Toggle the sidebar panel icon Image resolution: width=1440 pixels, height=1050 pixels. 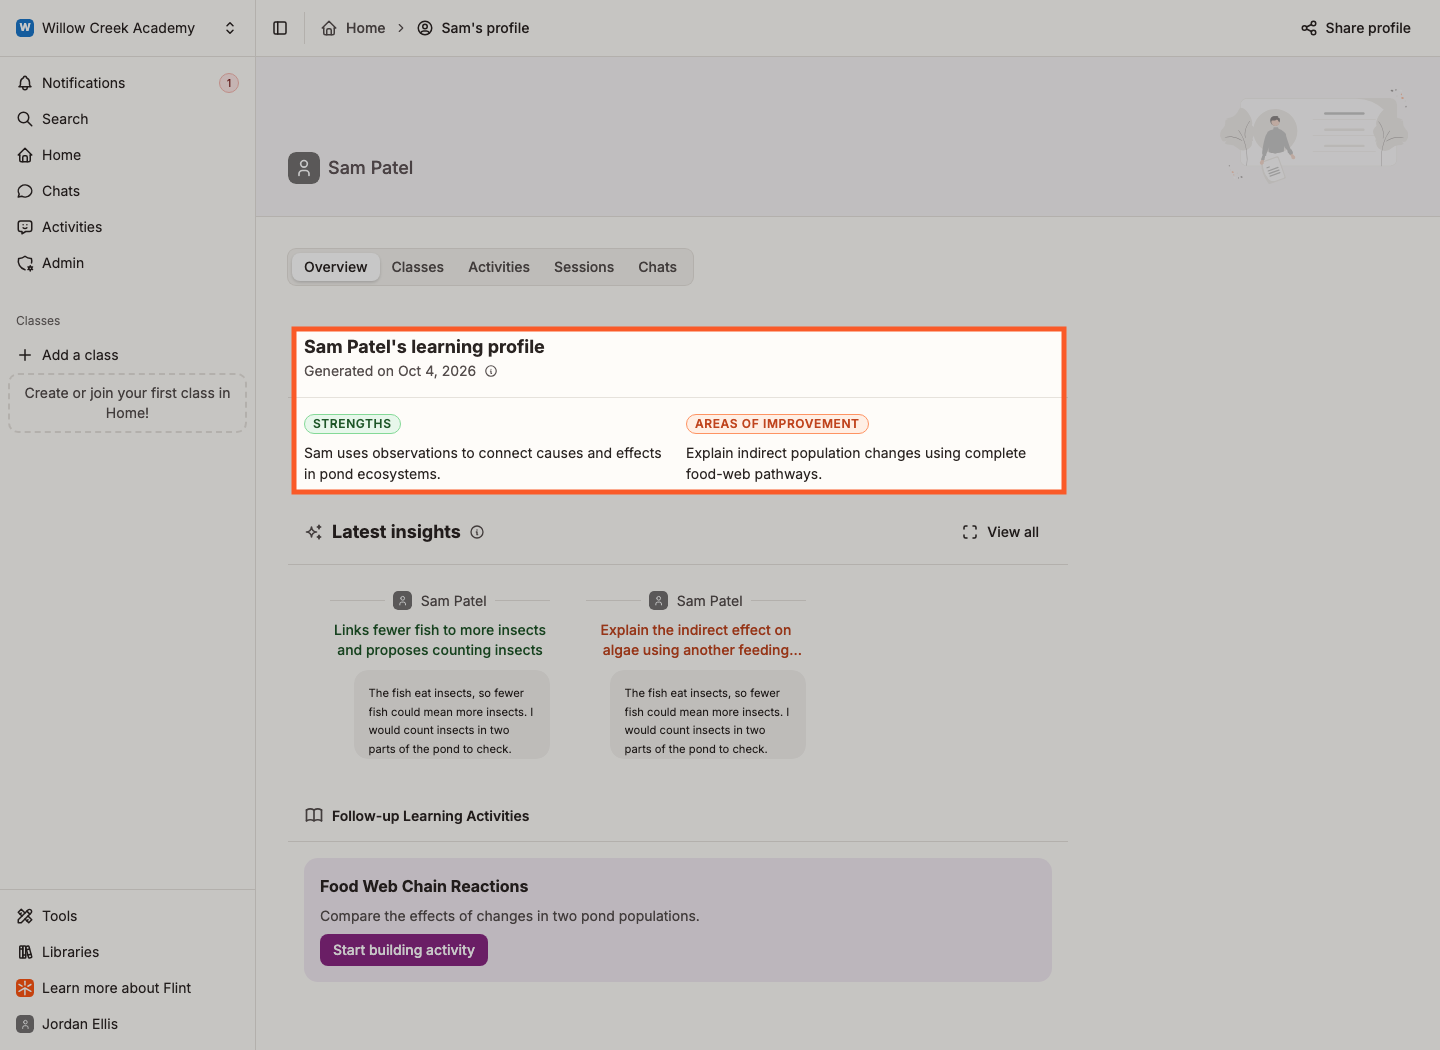tap(280, 28)
